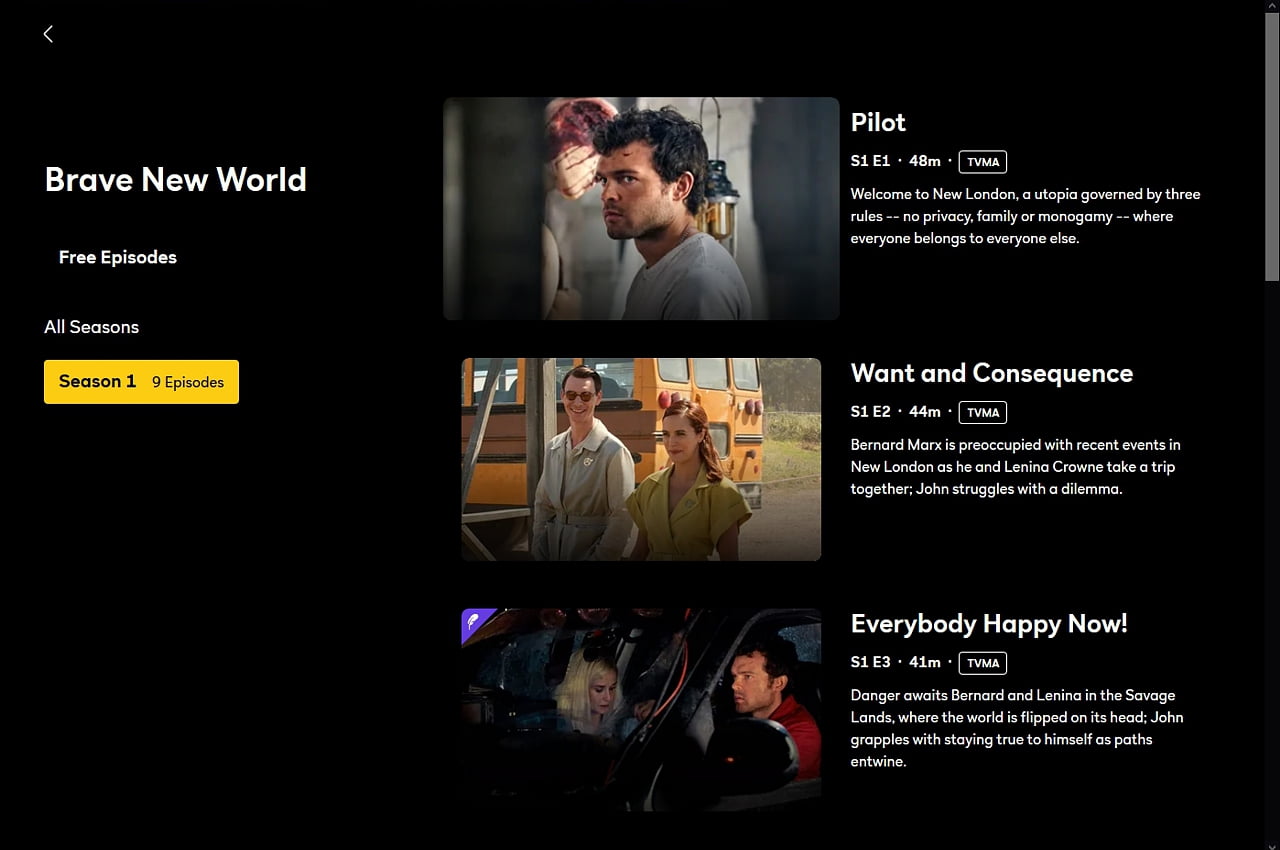Viewport: 1280px width, 850px height.
Task: Click the Pilot description about New London
Action: click(1025, 216)
